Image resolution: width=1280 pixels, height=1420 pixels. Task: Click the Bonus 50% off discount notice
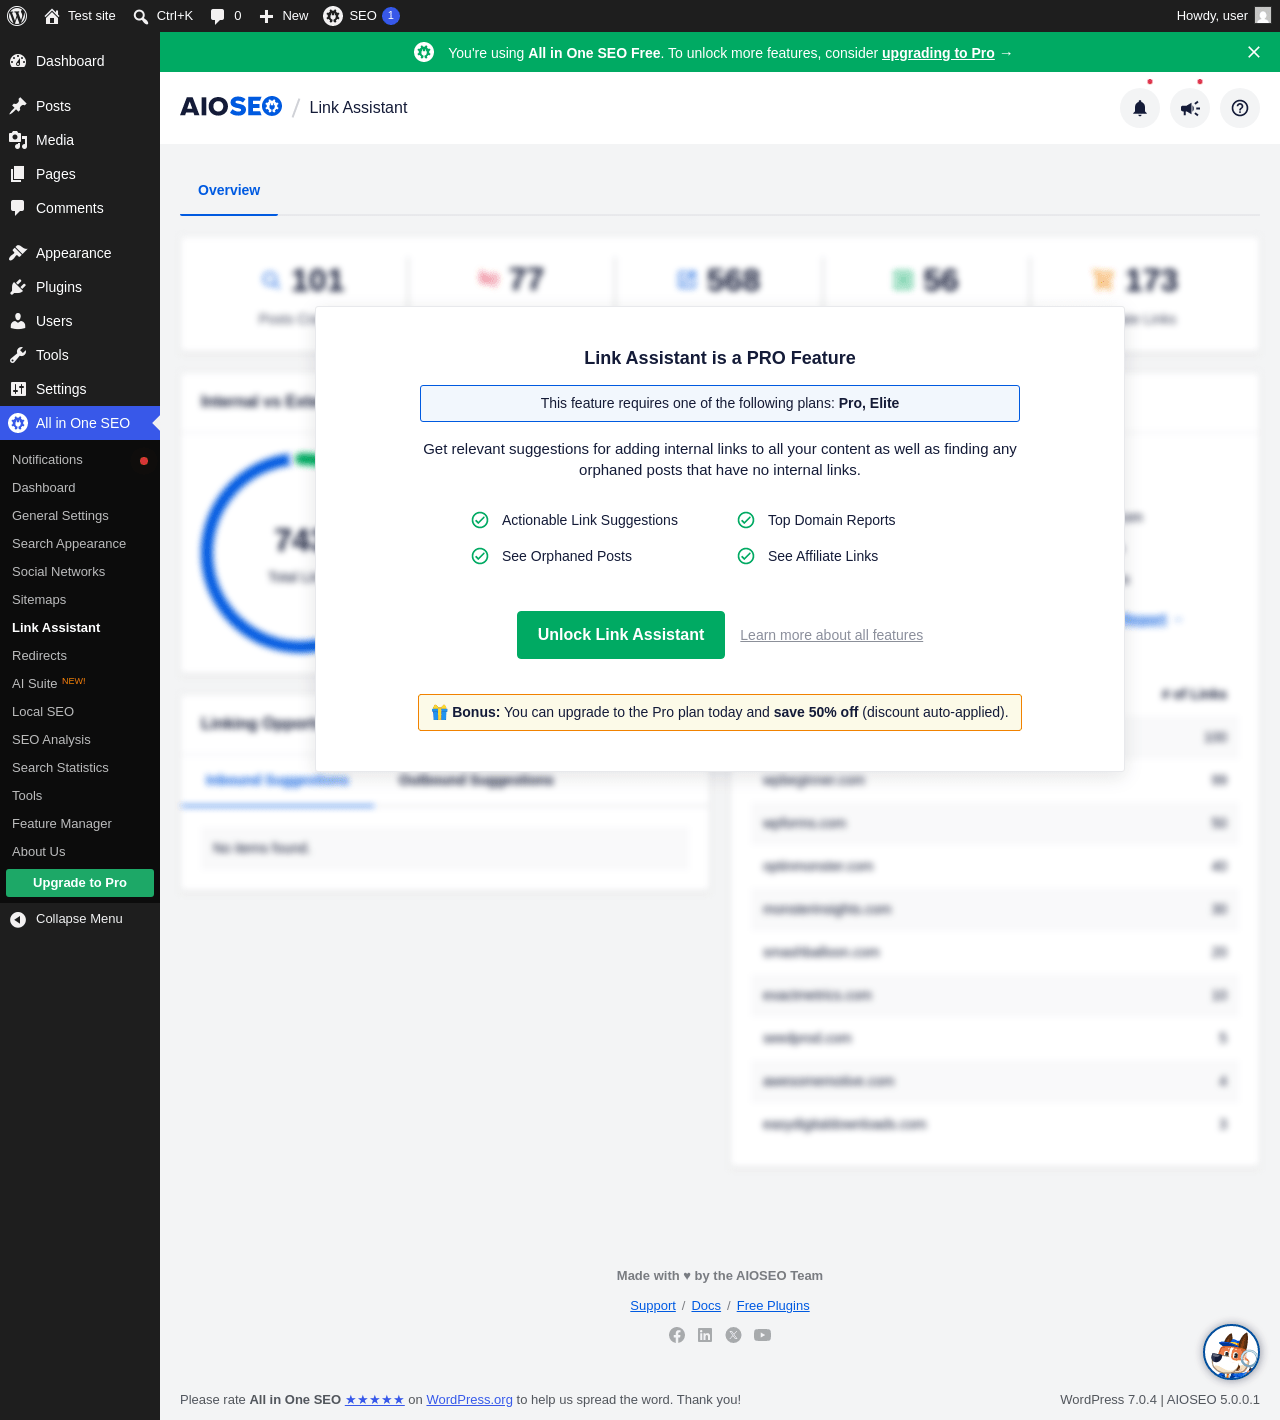(x=720, y=712)
